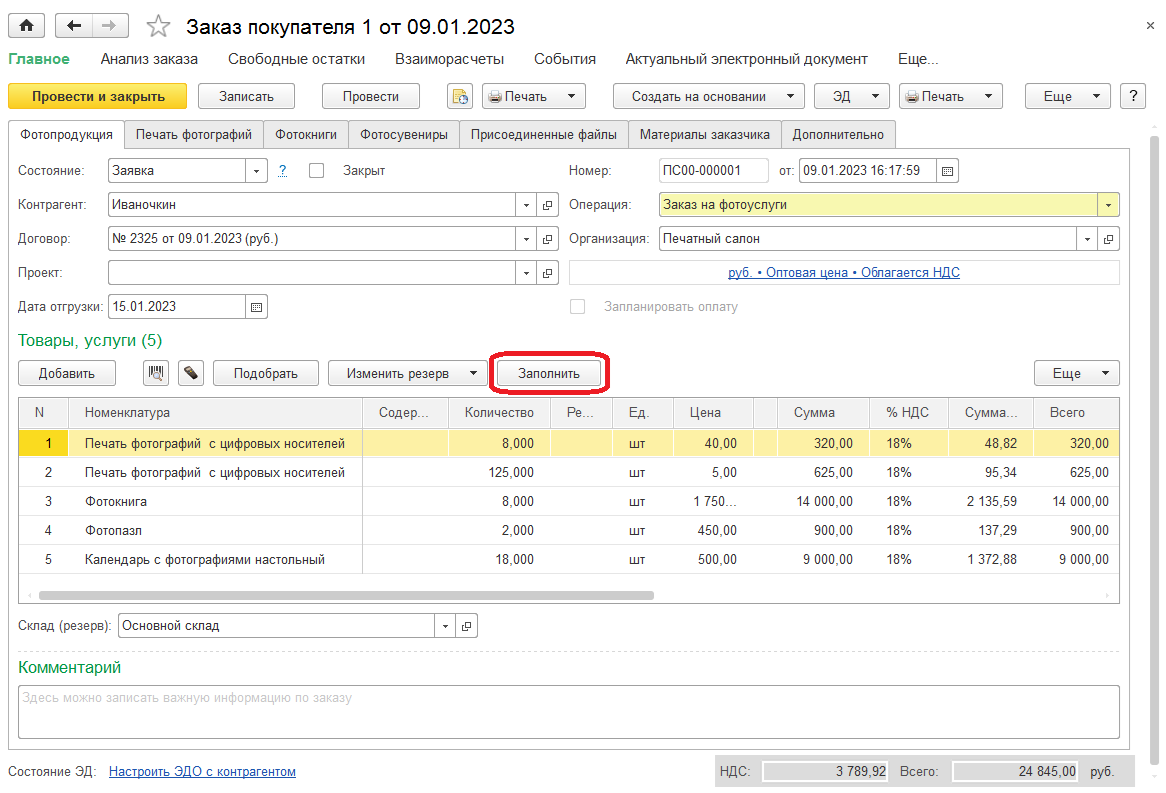1166x793 pixels.
Task: Expand the Состояние dropdown showing Заявка
Action: tap(257, 171)
